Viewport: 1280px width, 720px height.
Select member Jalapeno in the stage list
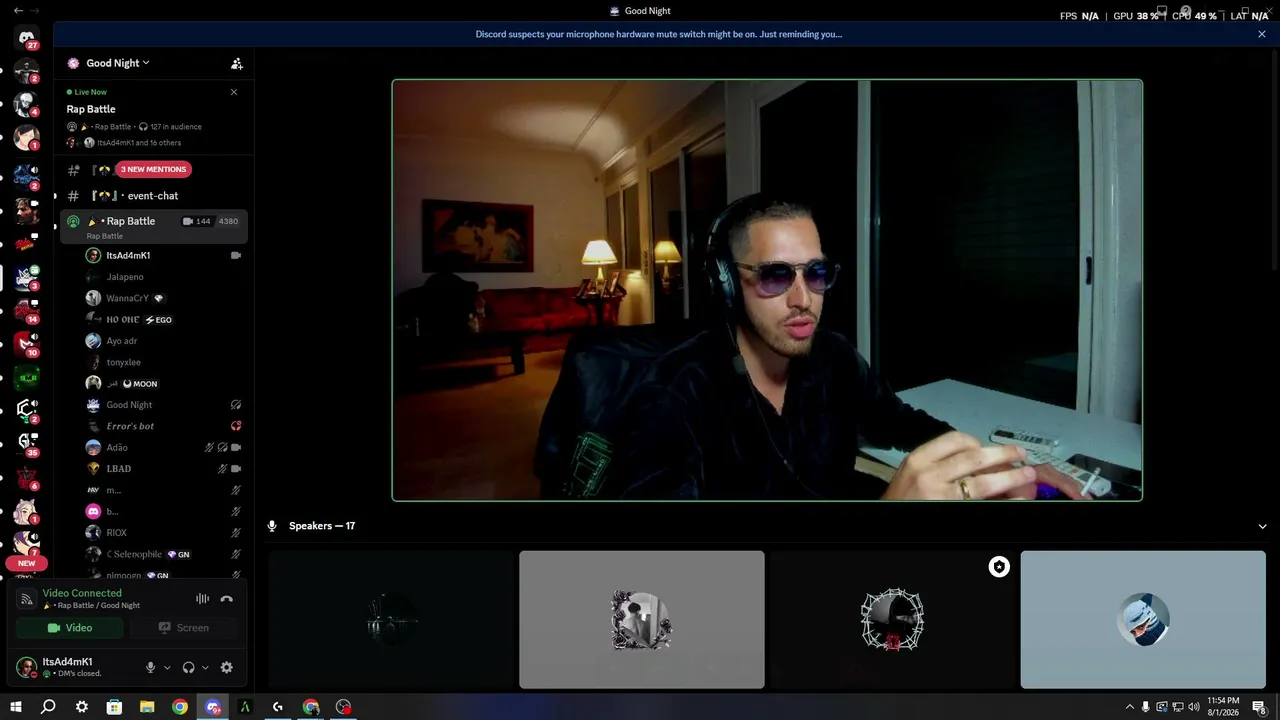click(153, 277)
